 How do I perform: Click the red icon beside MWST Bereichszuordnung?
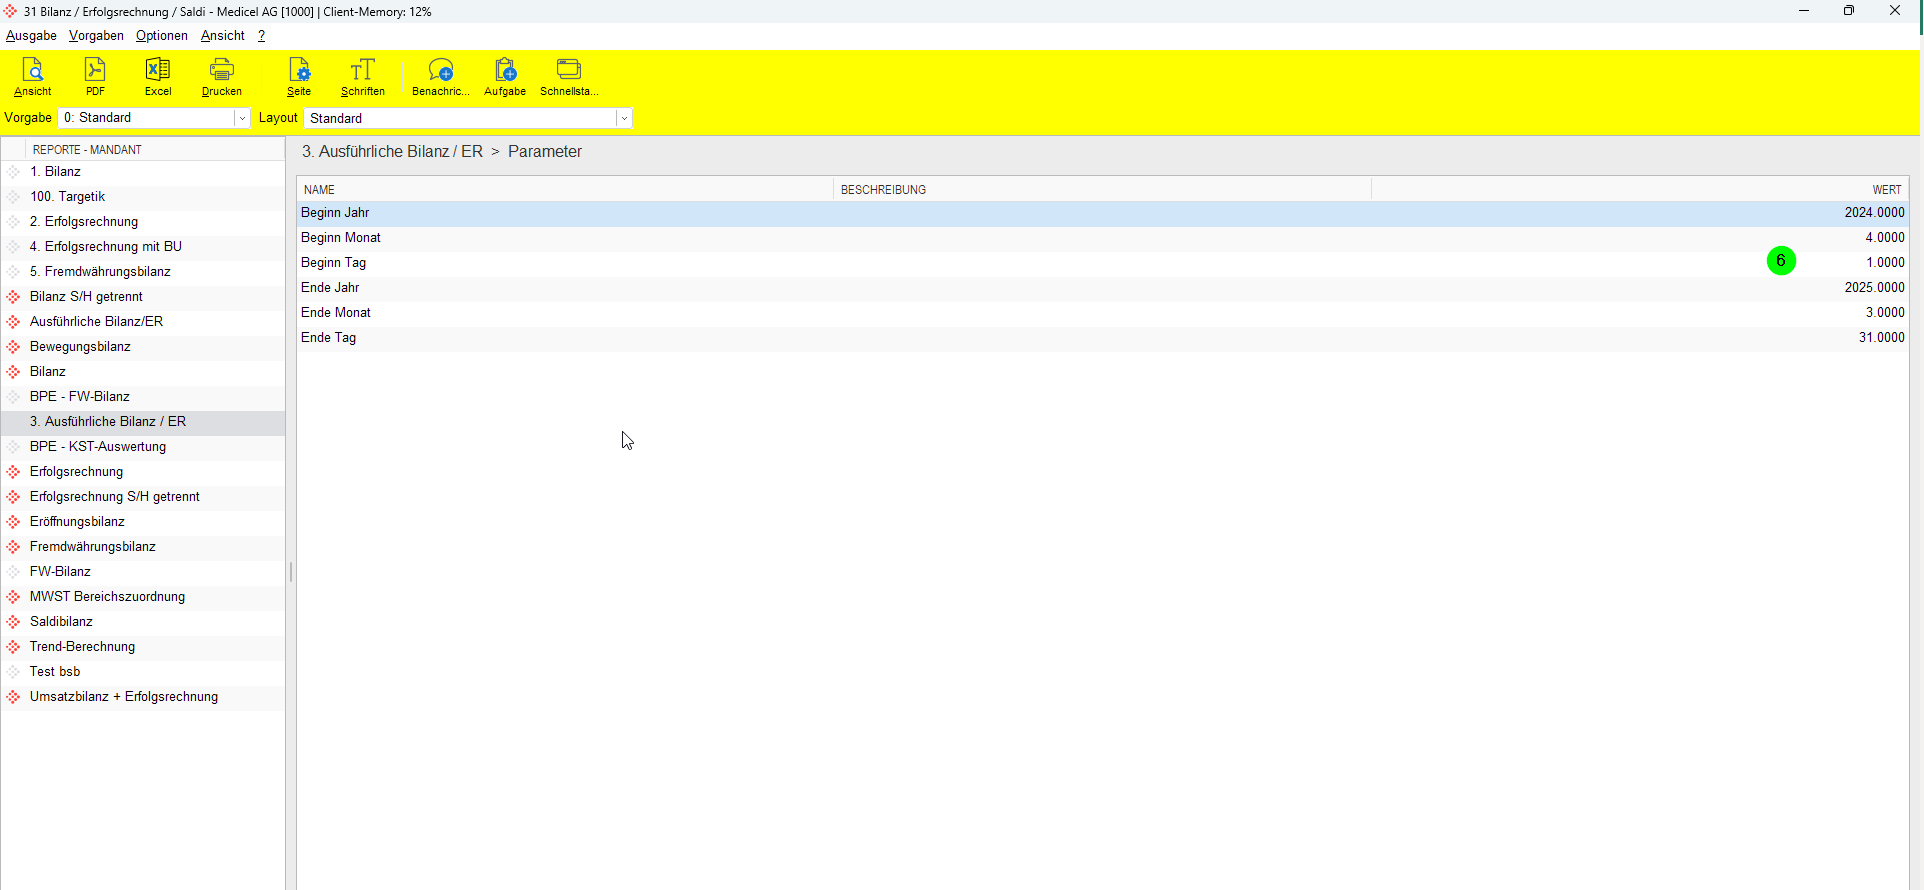(x=14, y=597)
